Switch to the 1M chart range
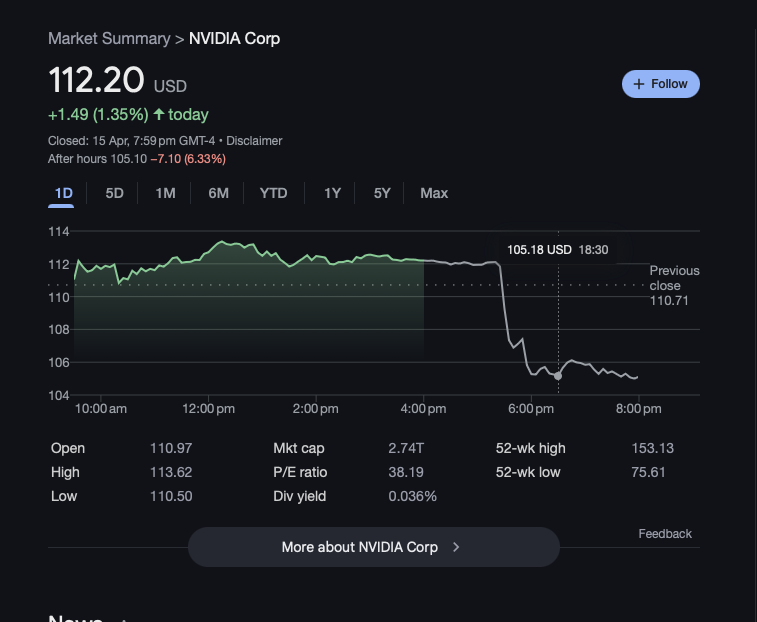The height and width of the screenshot is (622, 757). 165,193
